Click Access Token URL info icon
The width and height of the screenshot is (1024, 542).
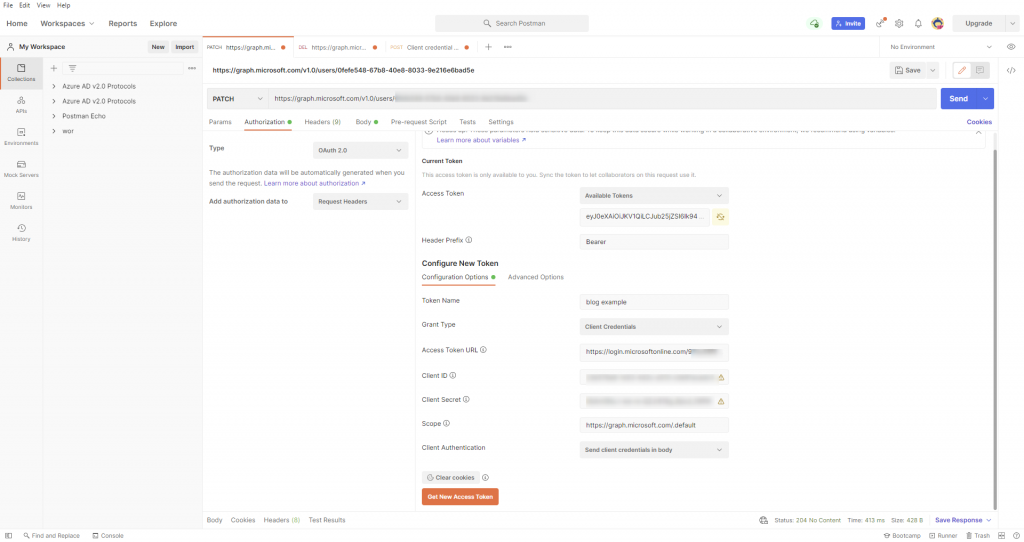coord(483,350)
